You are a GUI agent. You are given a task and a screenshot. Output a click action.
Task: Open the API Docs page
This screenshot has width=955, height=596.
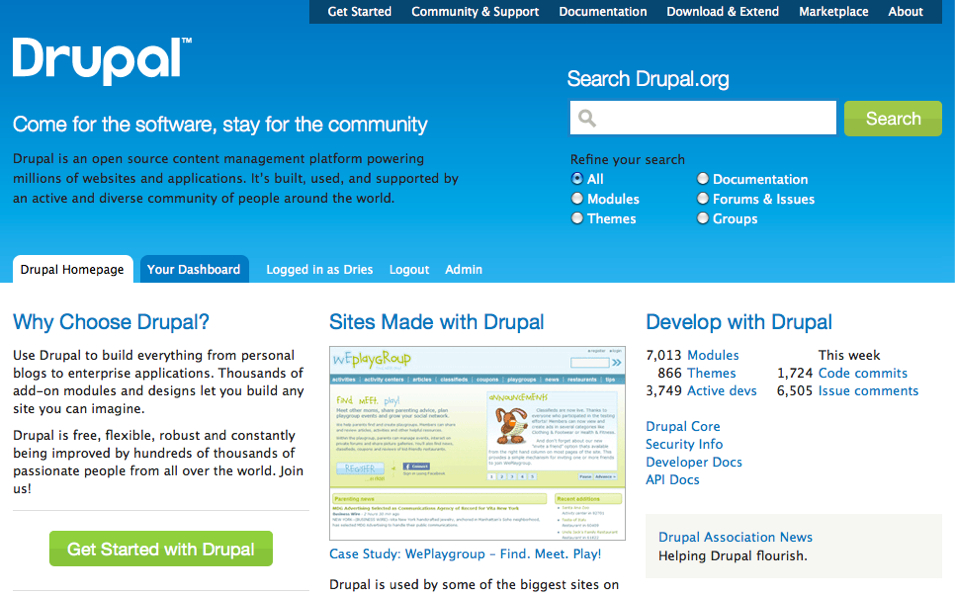(x=674, y=479)
